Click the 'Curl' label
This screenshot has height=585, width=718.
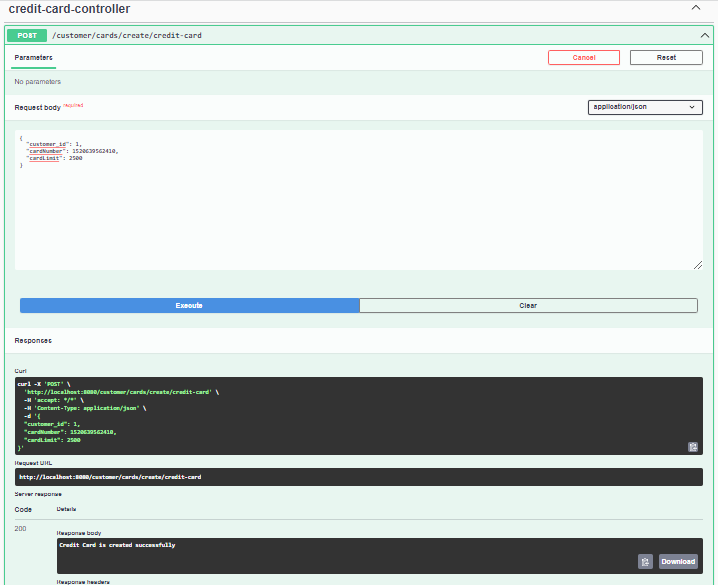tap(21, 371)
